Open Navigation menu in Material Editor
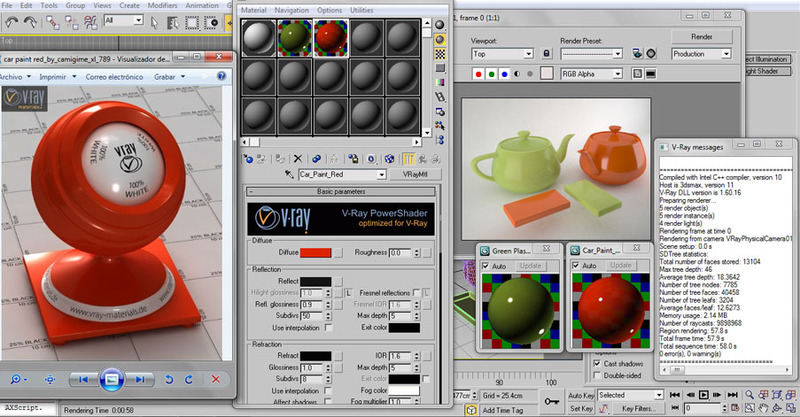The width and height of the screenshot is (800, 417). click(x=291, y=10)
